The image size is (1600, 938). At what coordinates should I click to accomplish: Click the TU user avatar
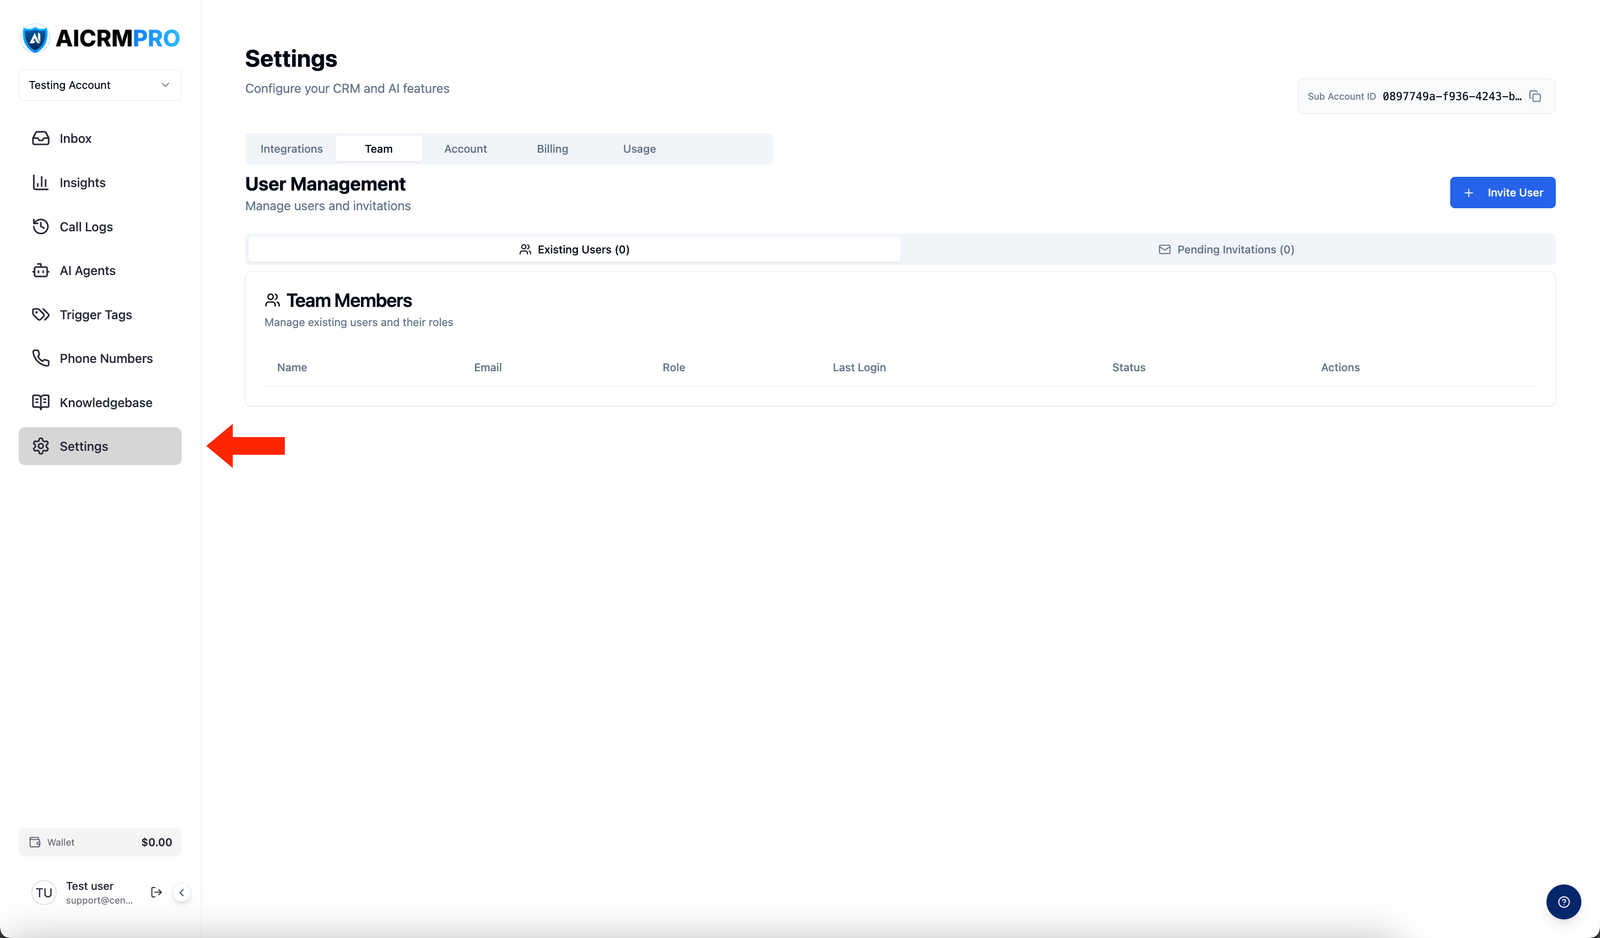point(44,893)
